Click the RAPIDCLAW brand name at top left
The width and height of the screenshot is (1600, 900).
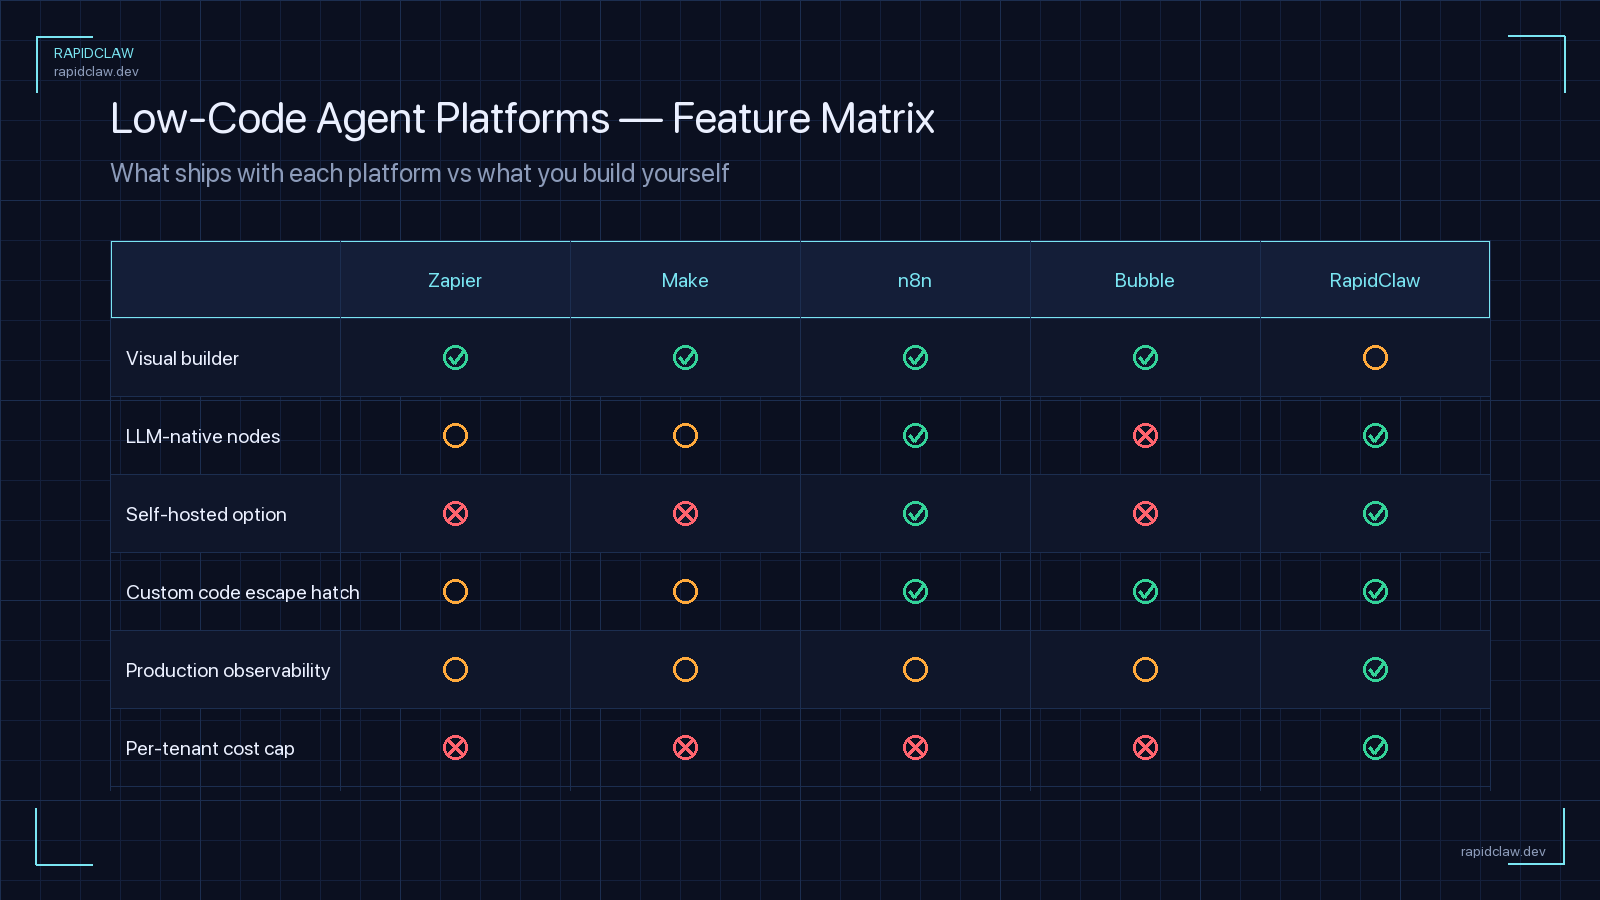pos(94,53)
